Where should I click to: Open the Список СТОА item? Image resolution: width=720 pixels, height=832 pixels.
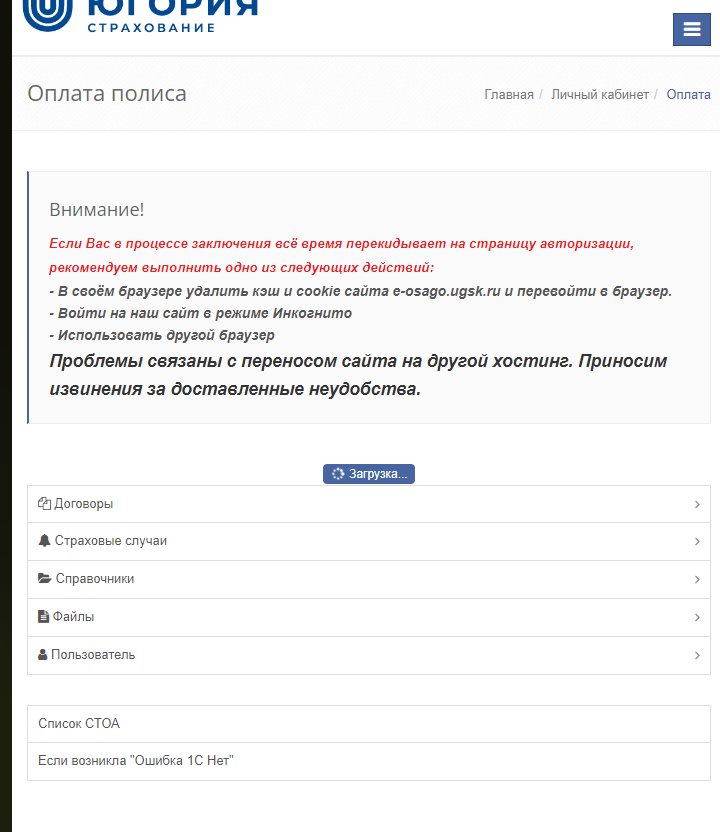tap(79, 723)
